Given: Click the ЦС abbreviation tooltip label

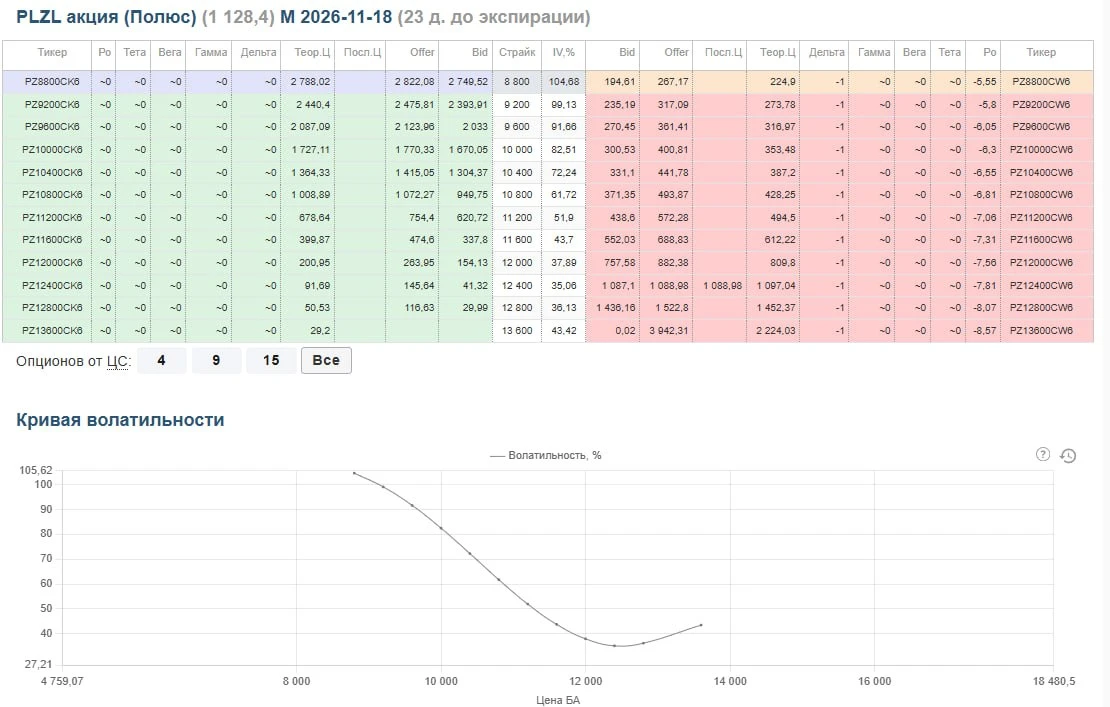Looking at the screenshot, I should tap(117, 361).
